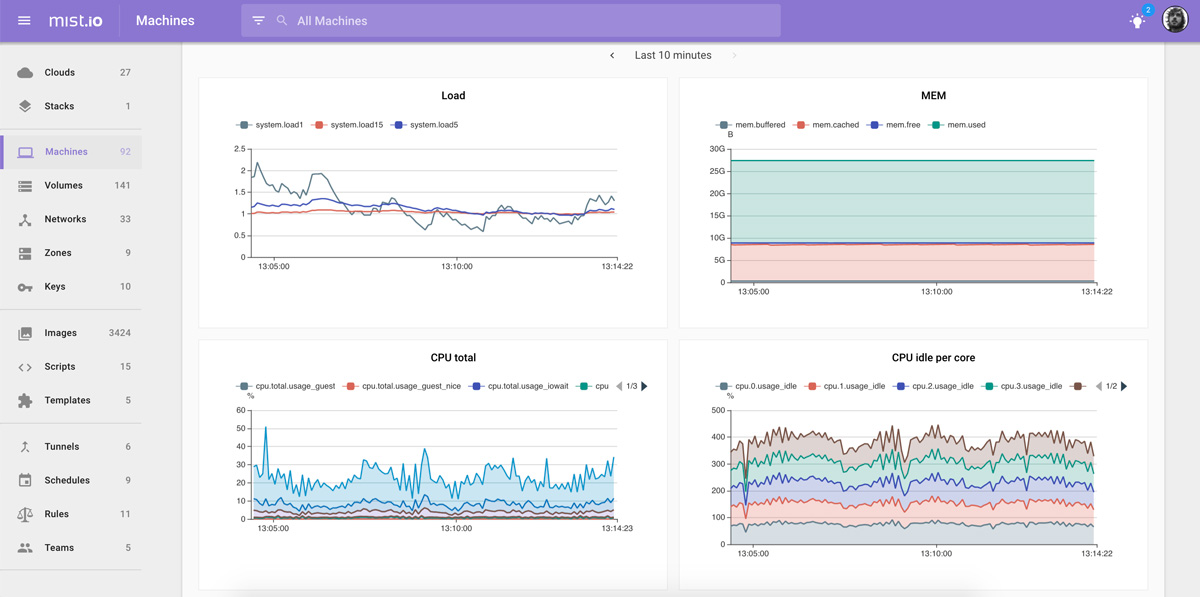Select Networks in the sidebar
Screen dimensions: 1200x597
[63, 219]
